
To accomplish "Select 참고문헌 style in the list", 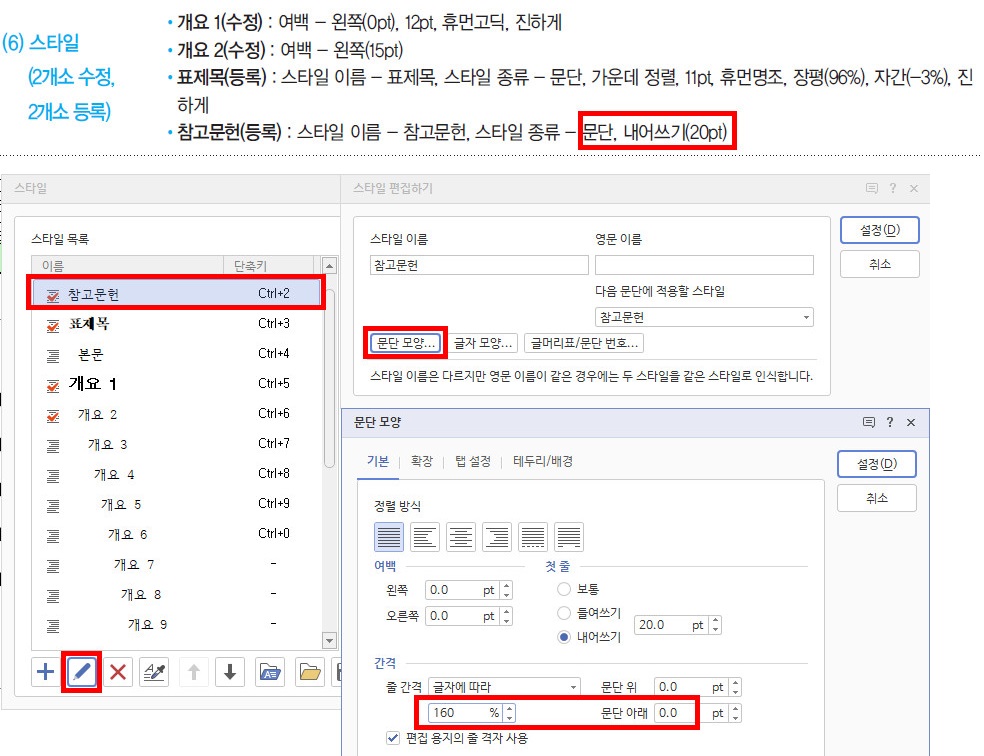I will (x=176, y=294).
